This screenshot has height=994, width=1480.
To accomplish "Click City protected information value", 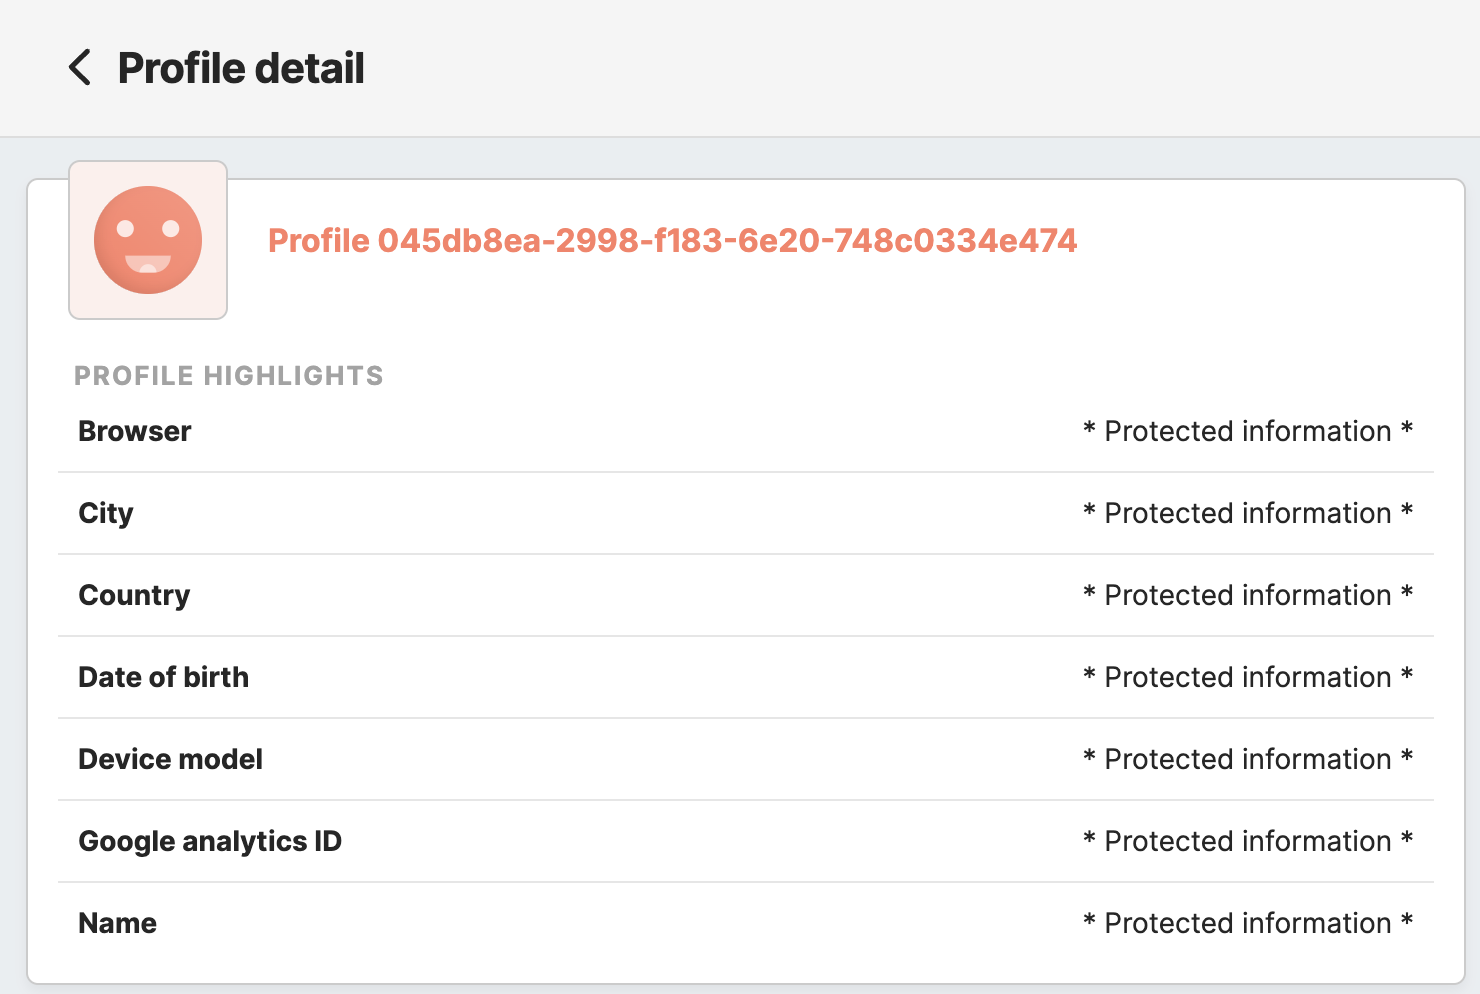I will pyautogui.click(x=1248, y=513).
